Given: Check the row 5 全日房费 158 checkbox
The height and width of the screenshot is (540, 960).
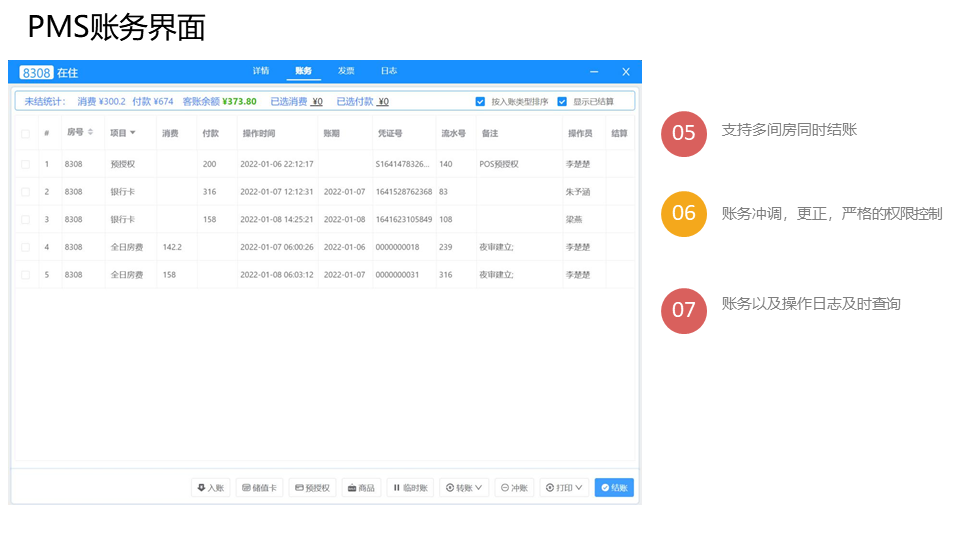Looking at the screenshot, I should tap(25, 275).
